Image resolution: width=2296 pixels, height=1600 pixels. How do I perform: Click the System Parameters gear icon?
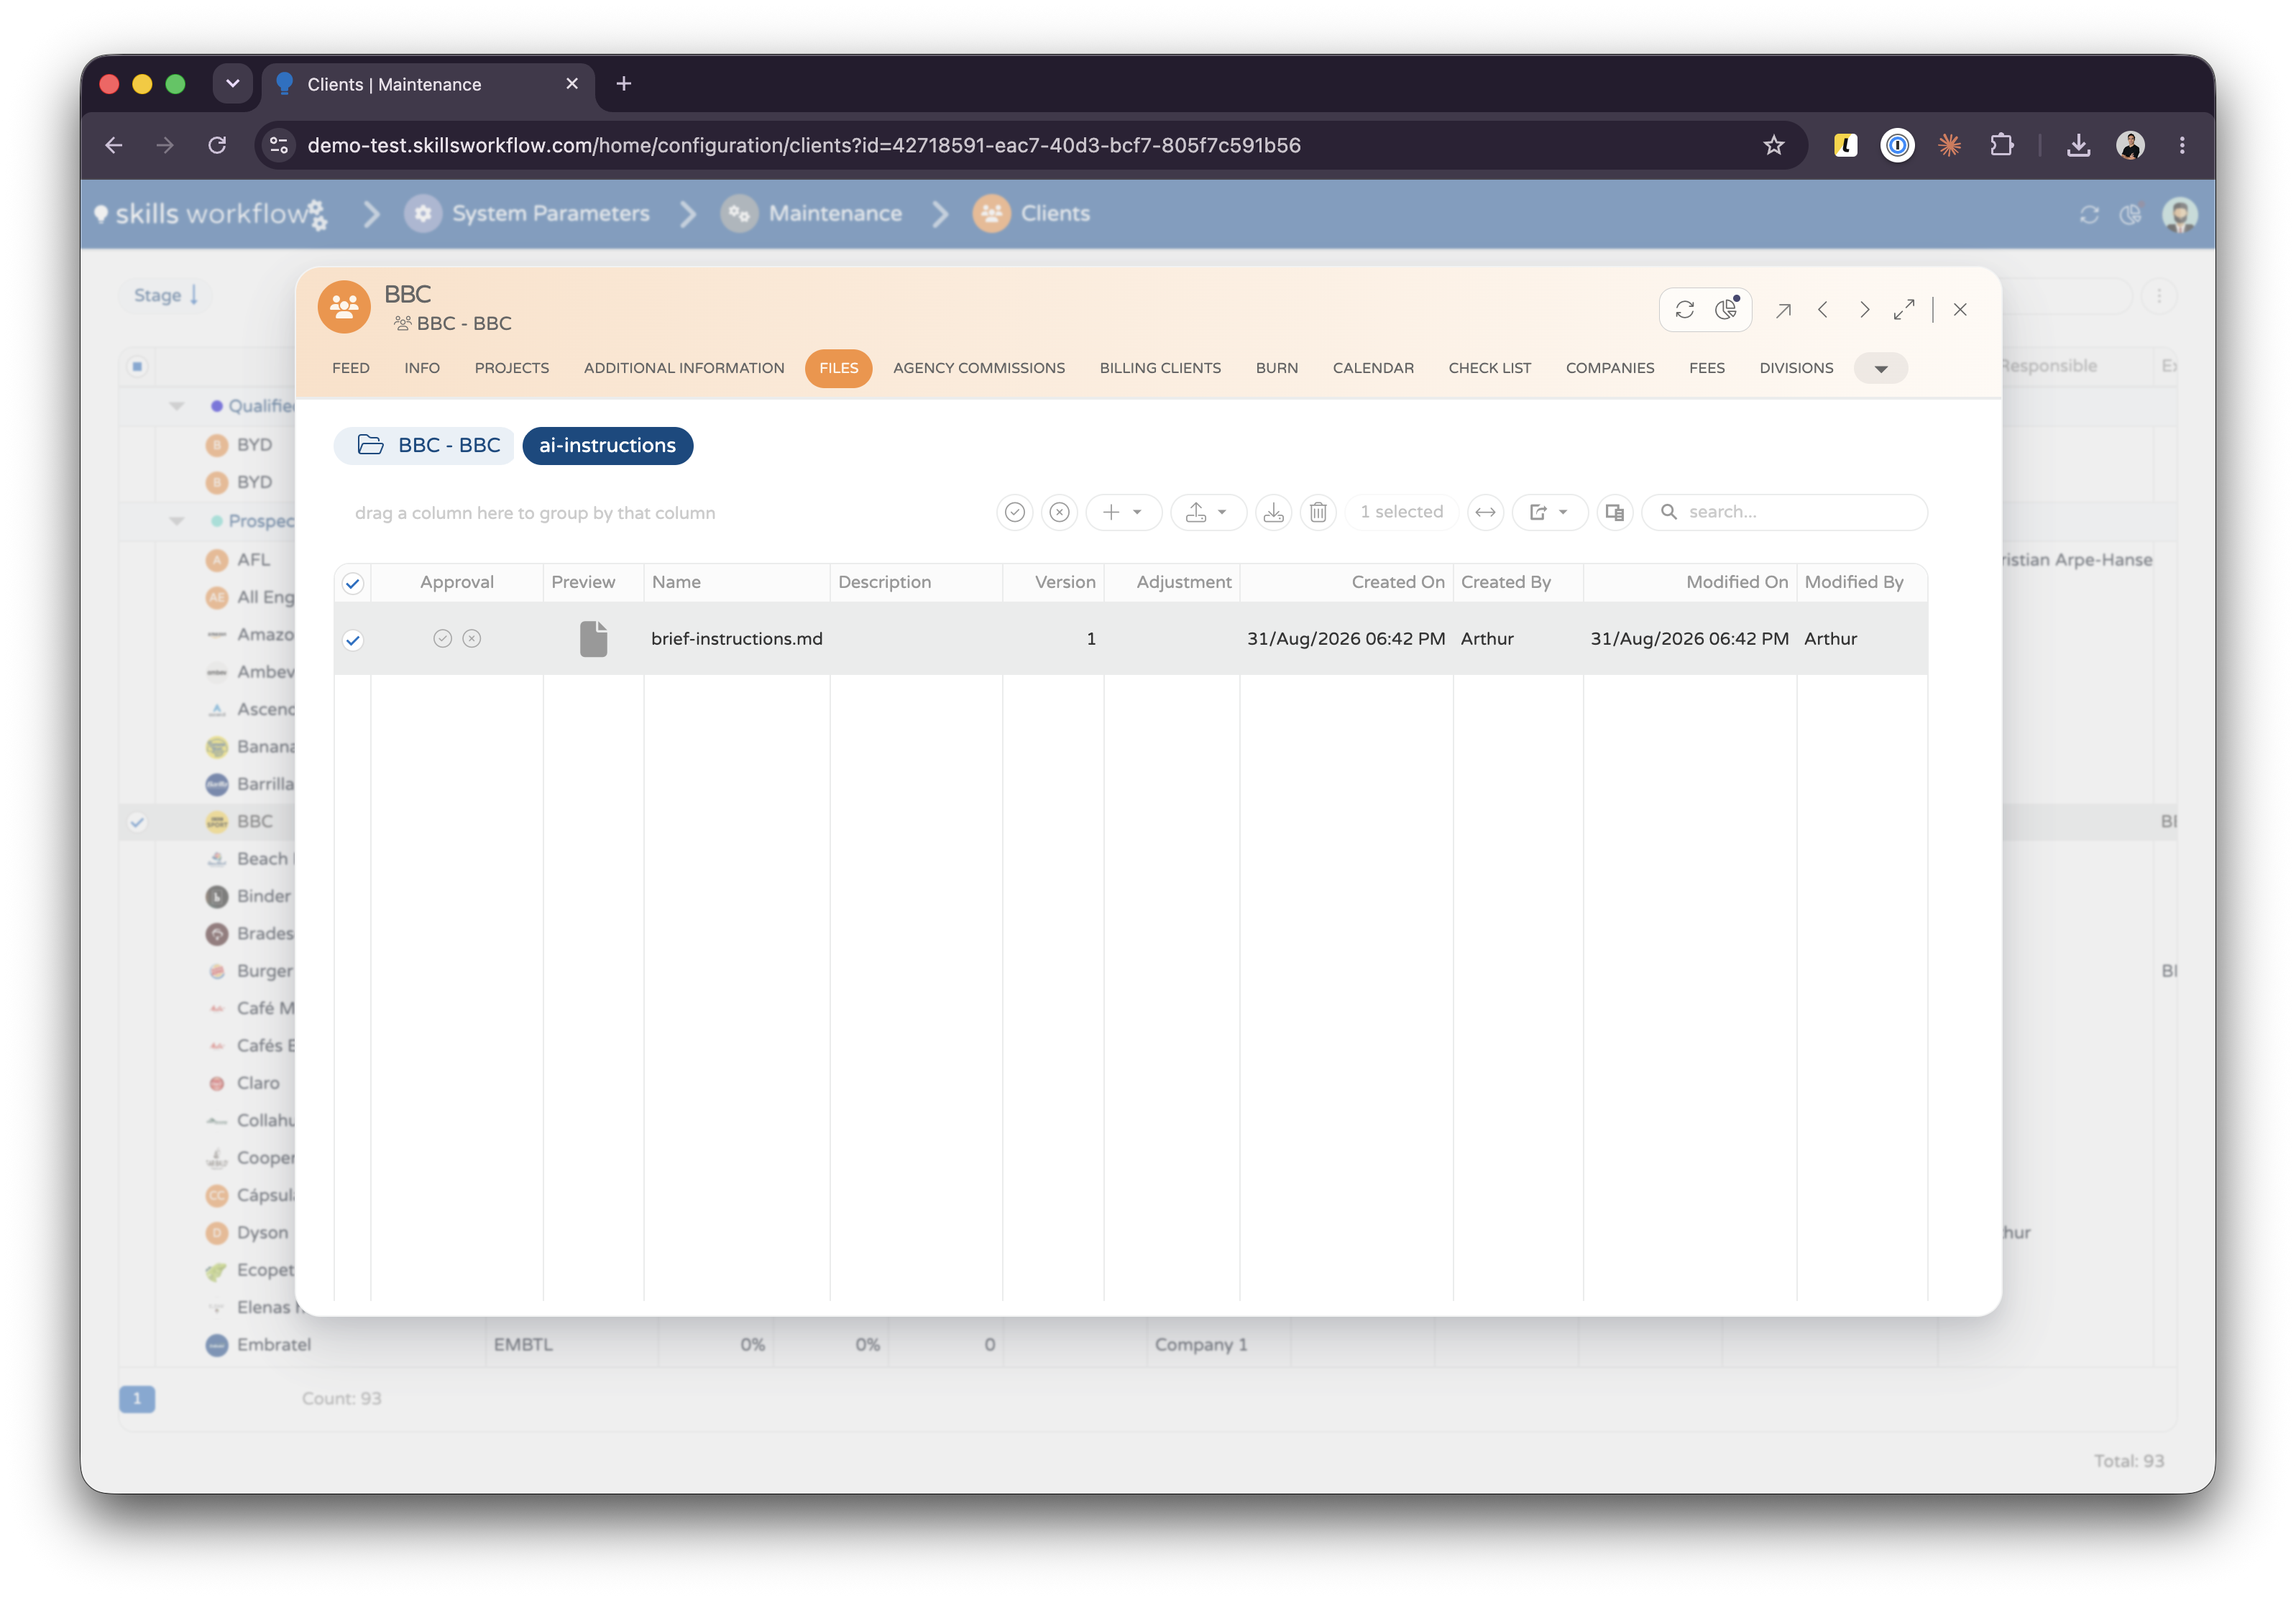tap(423, 213)
